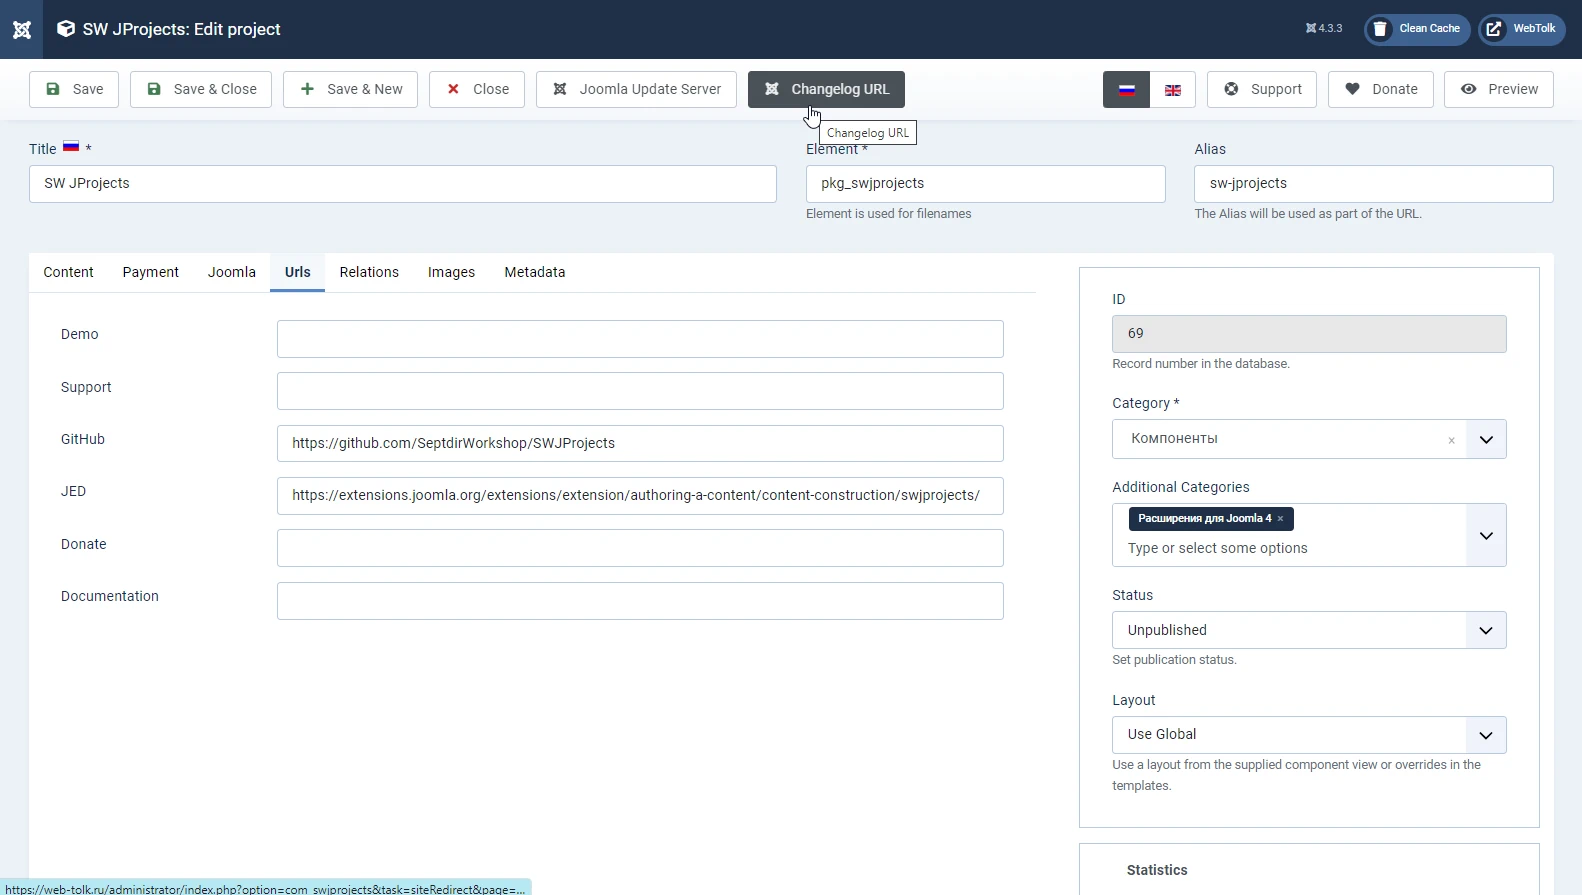
Task: Open the Metadata tab
Action: [534, 272]
